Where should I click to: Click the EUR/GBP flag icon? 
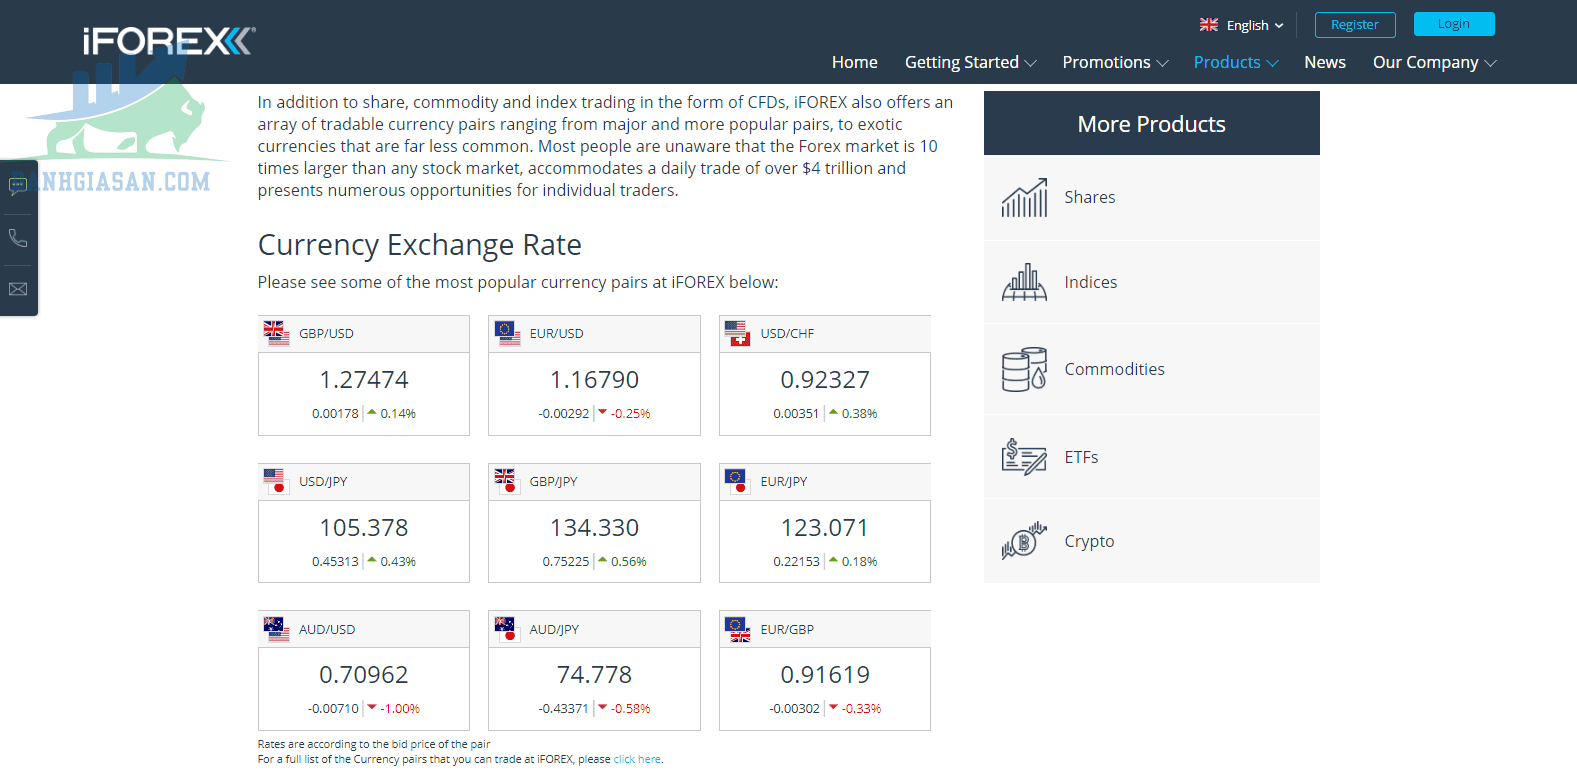738,629
